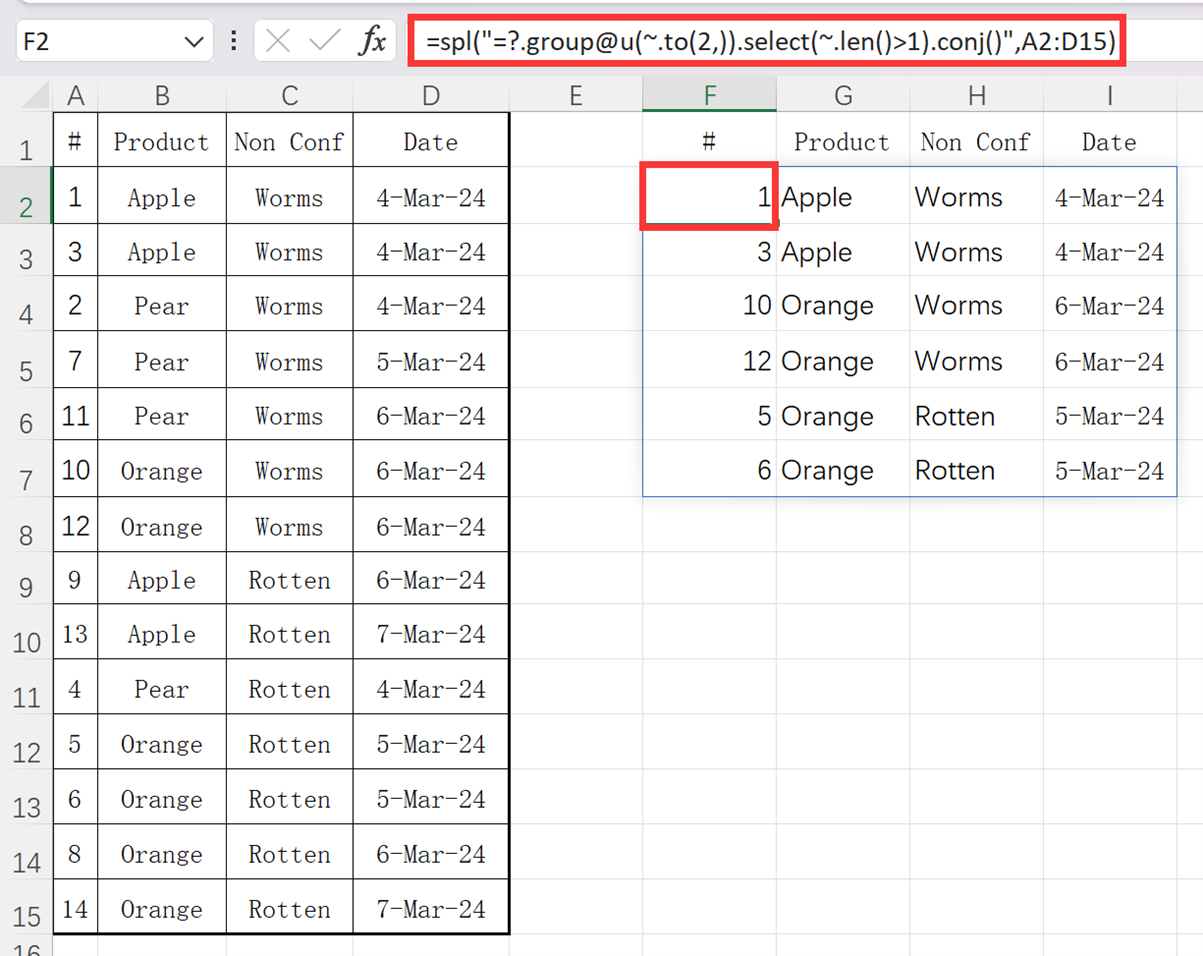Click the Insert Function fx icon
This screenshot has width=1203, height=956.
pos(372,41)
